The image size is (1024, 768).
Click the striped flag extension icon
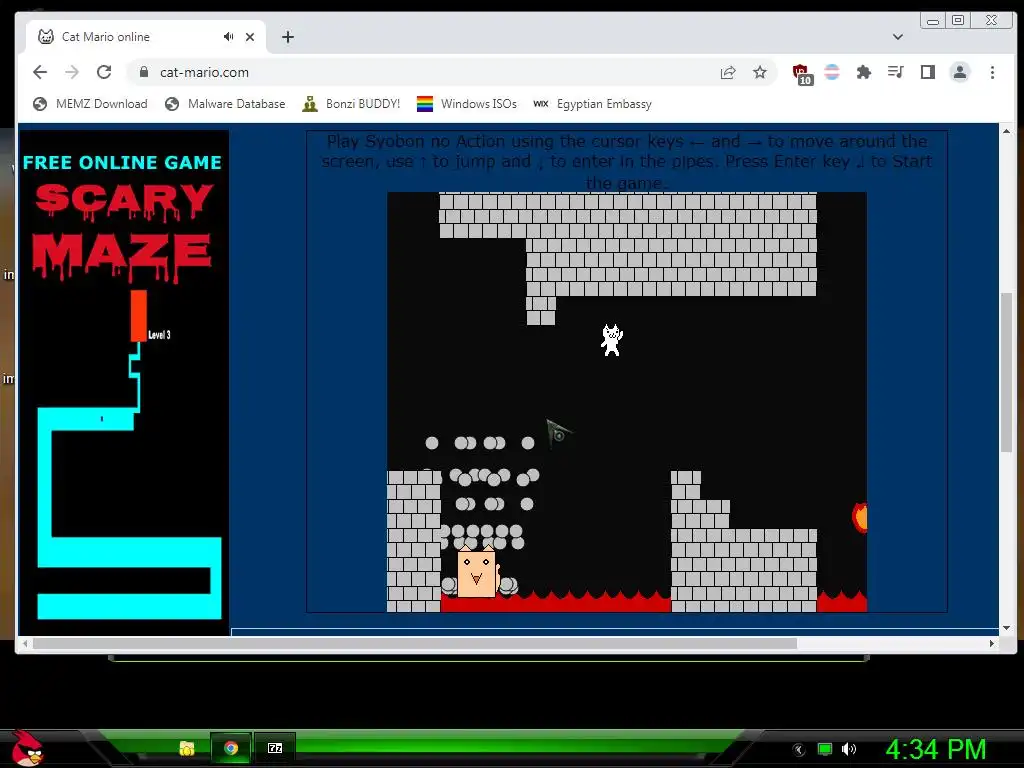(x=832, y=72)
